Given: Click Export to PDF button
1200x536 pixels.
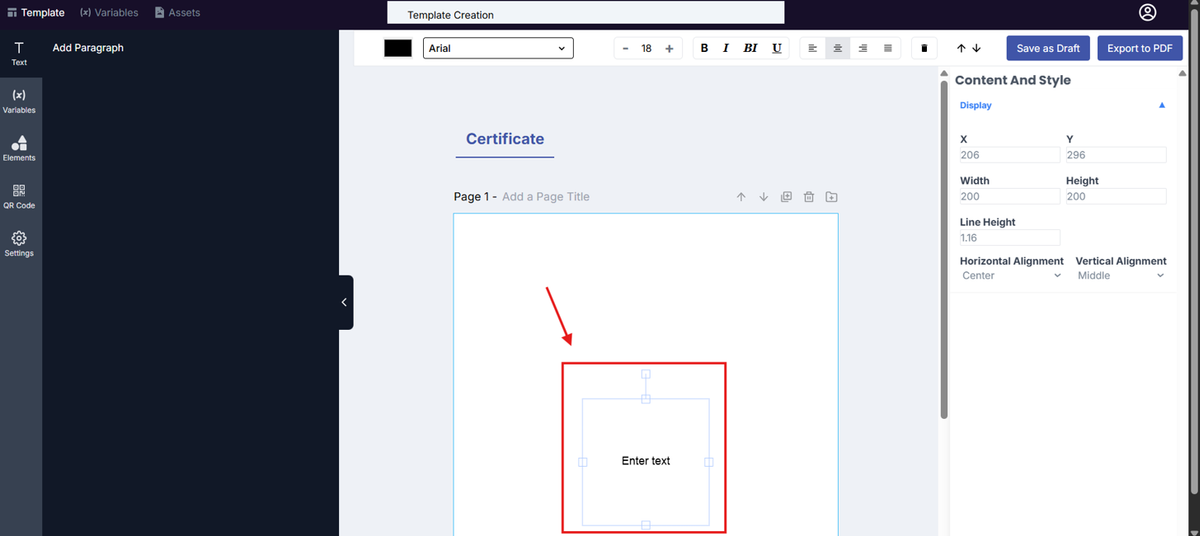Looking at the screenshot, I should [x=1140, y=48].
